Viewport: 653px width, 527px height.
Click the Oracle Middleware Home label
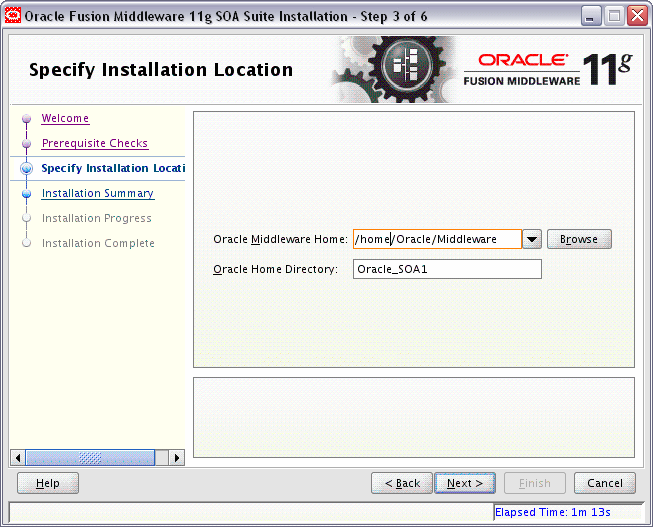(x=280, y=239)
